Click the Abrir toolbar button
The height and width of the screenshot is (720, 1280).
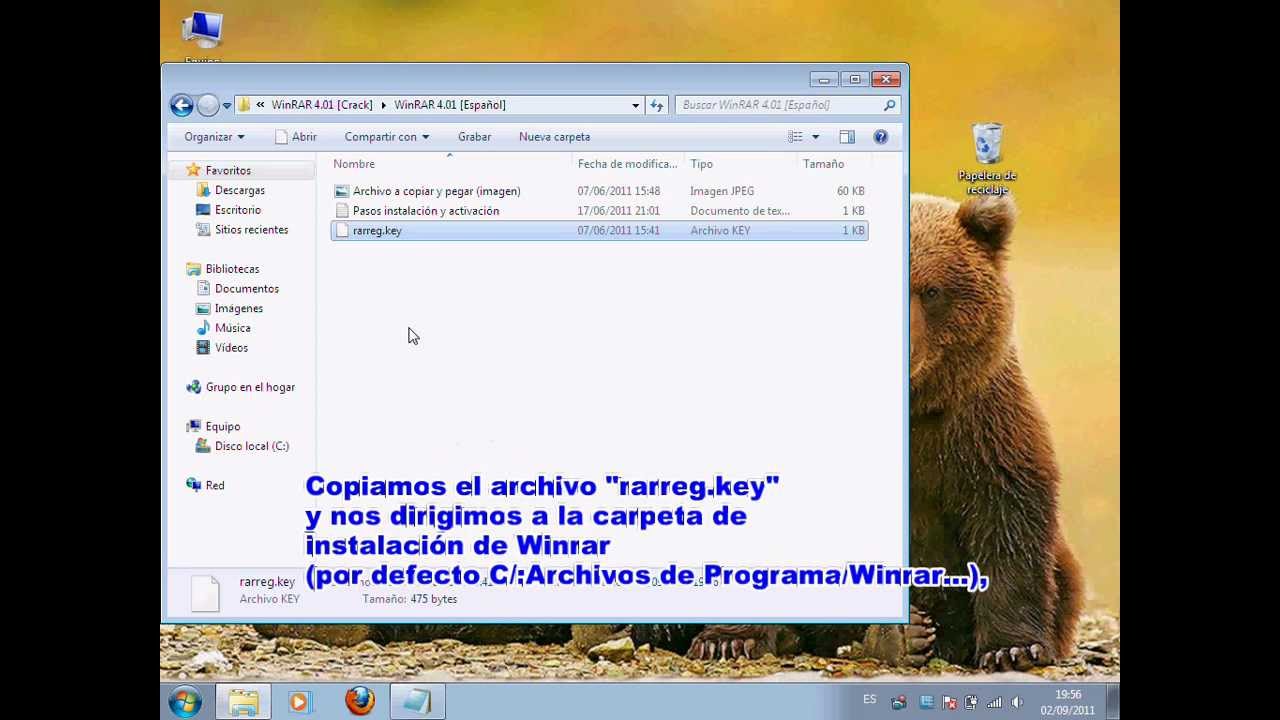coord(296,137)
